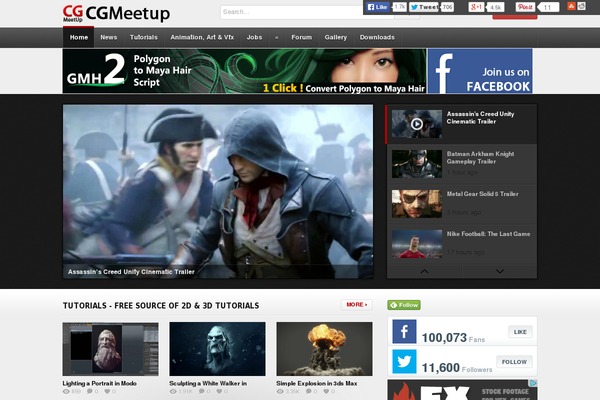Go to the News menu item
This screenshot has width=600, height=400.
(x=109, y=38)
